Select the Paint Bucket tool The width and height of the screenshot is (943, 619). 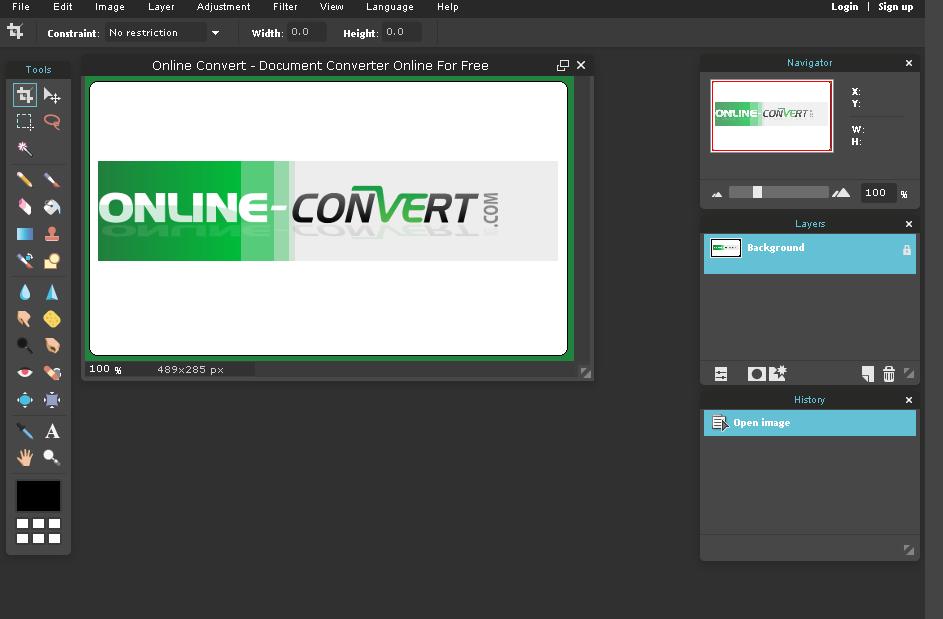pyautogui.click(x=52, y=207)
